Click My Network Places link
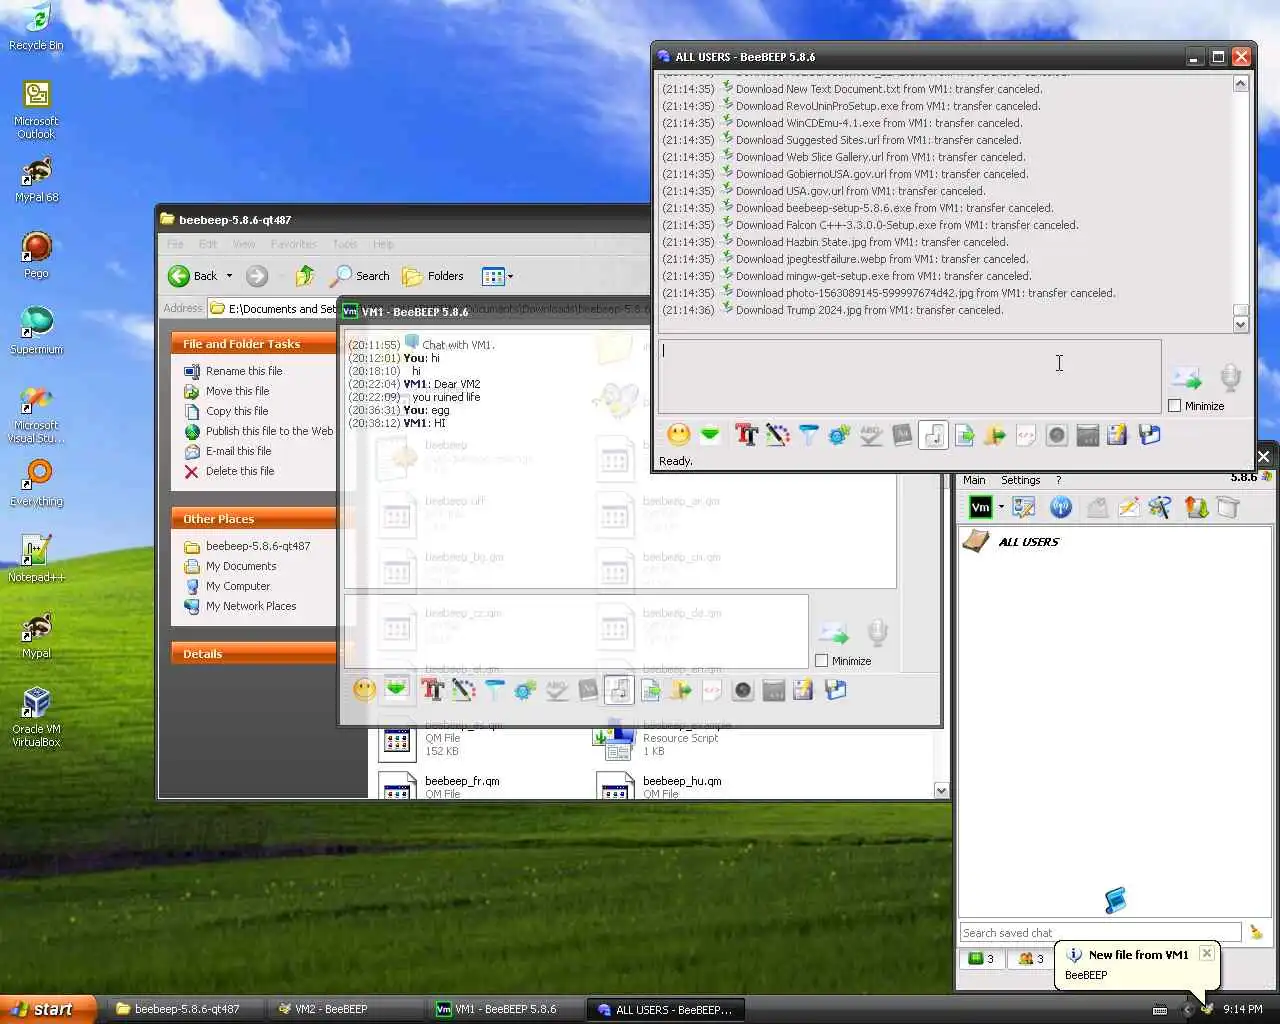The image size is (1280, 1024). pos(251,606)
